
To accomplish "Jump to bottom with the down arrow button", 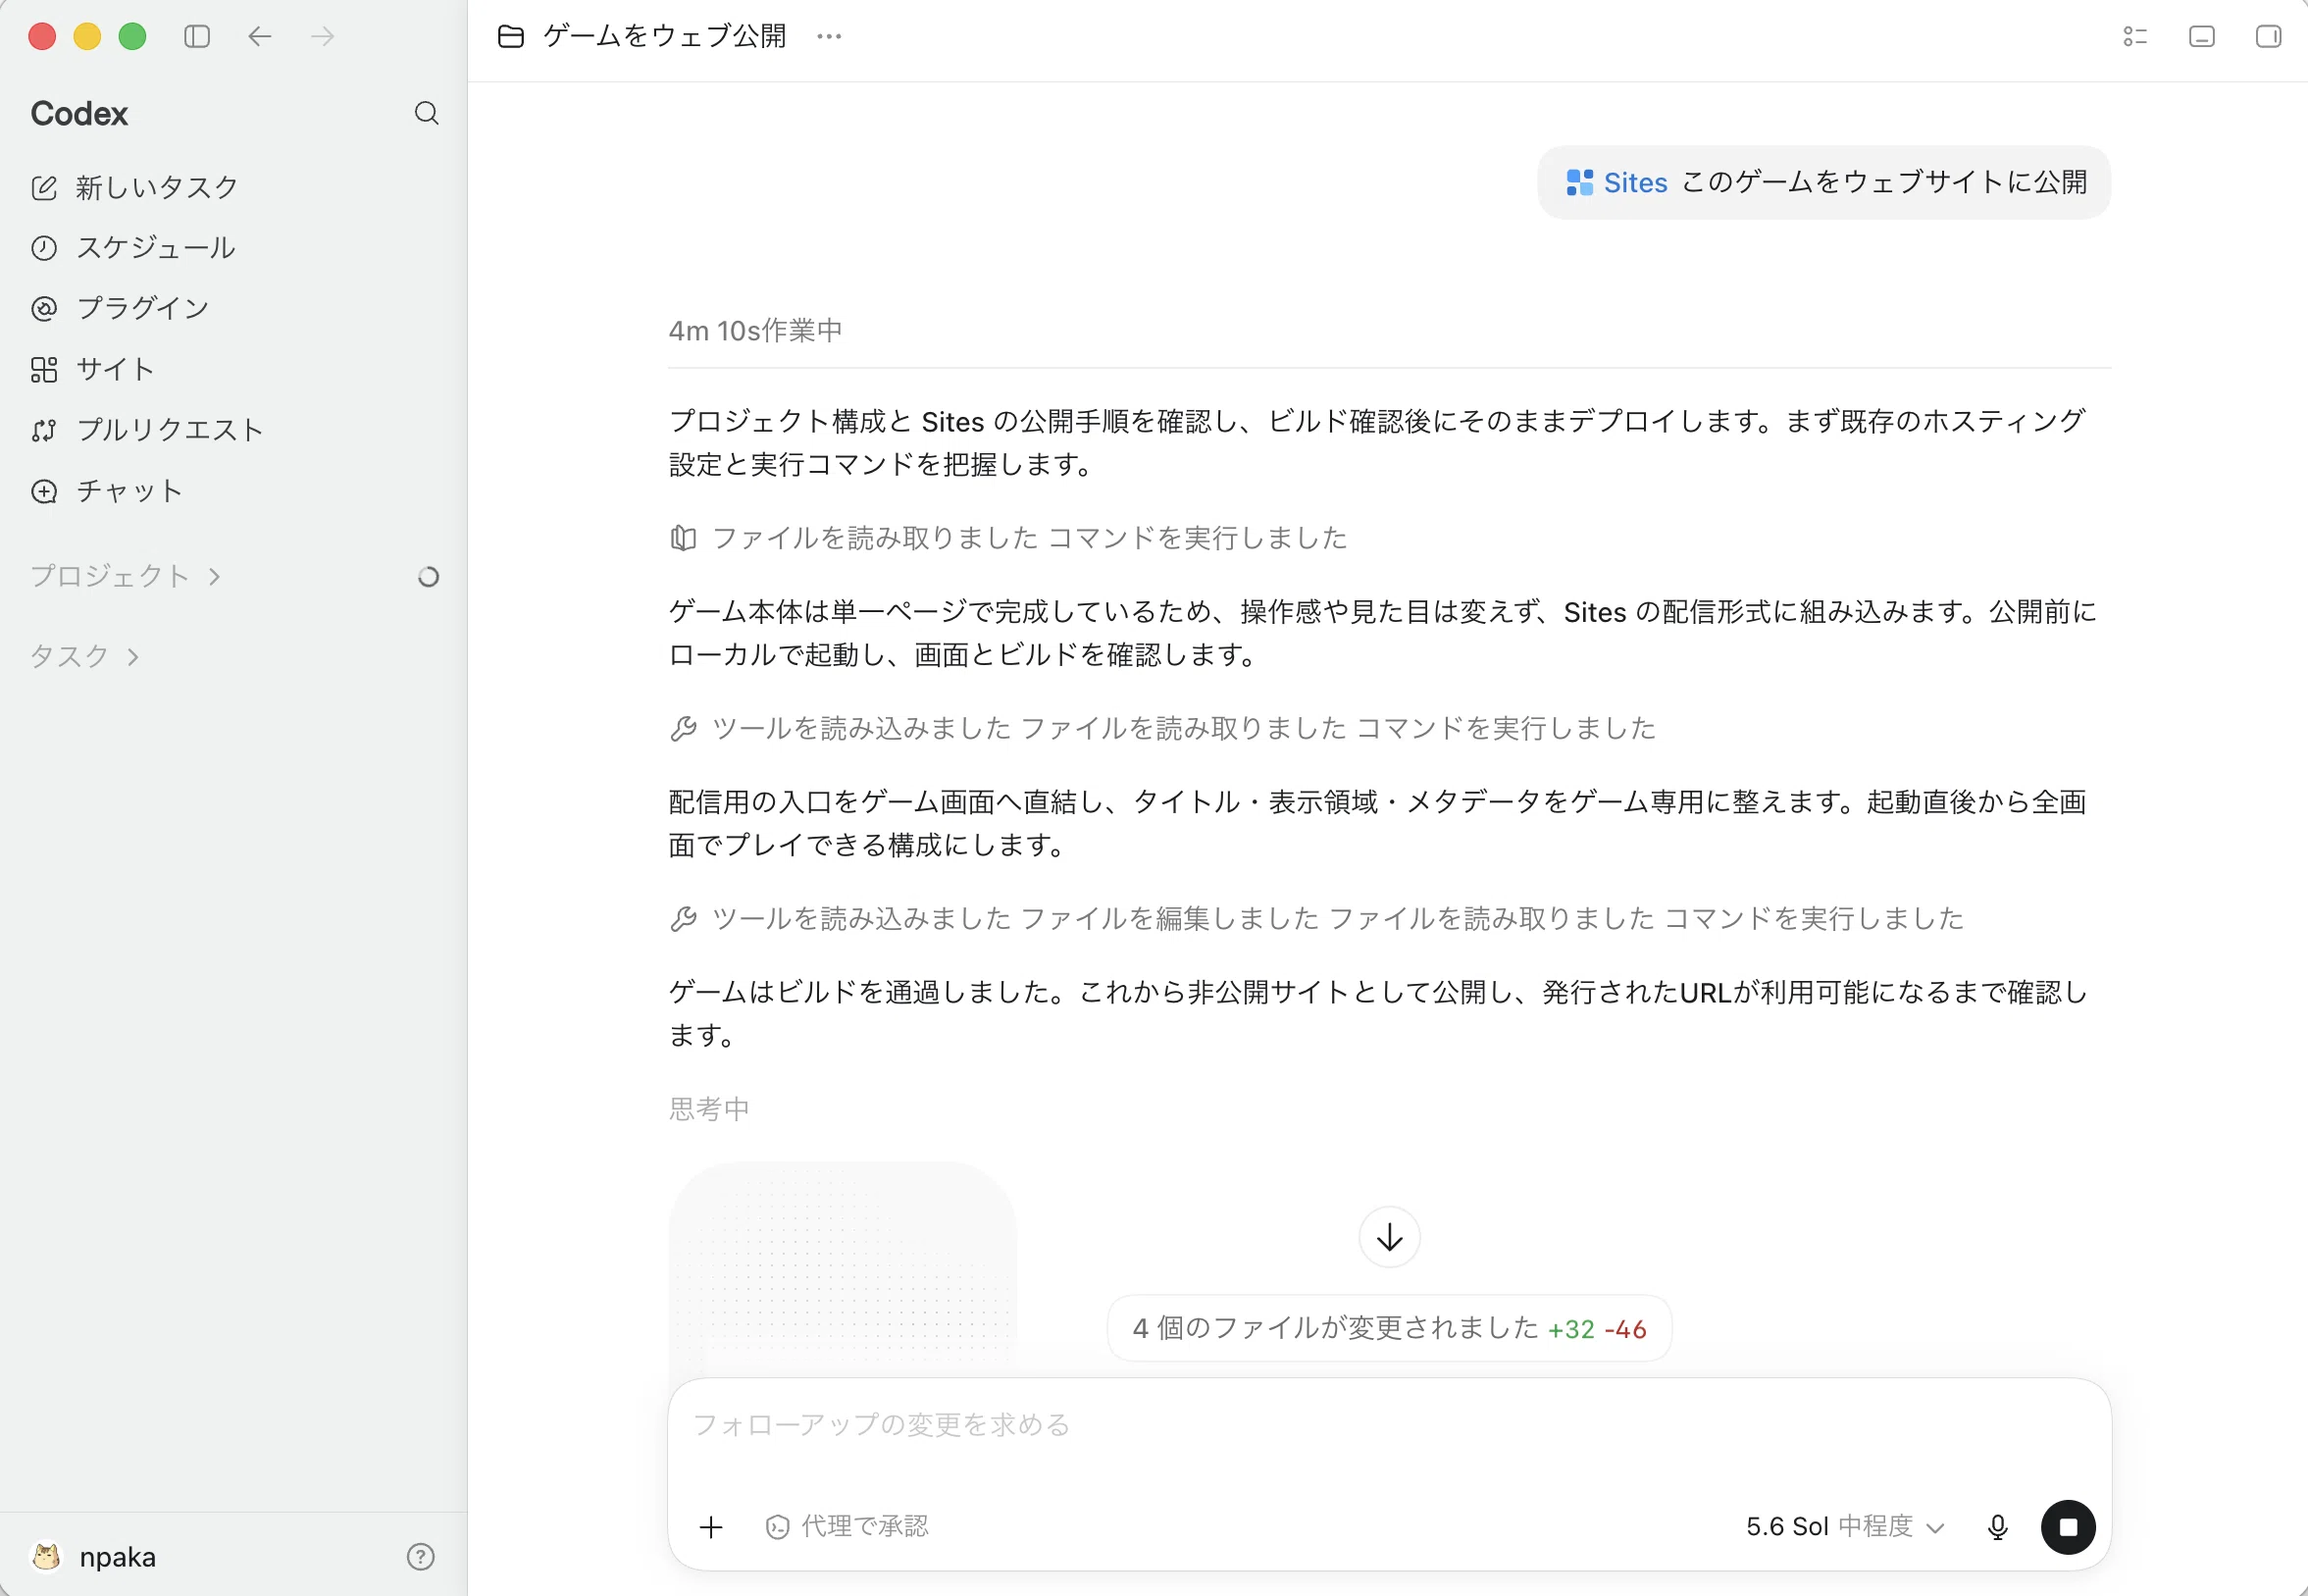I will 1389,1237.
